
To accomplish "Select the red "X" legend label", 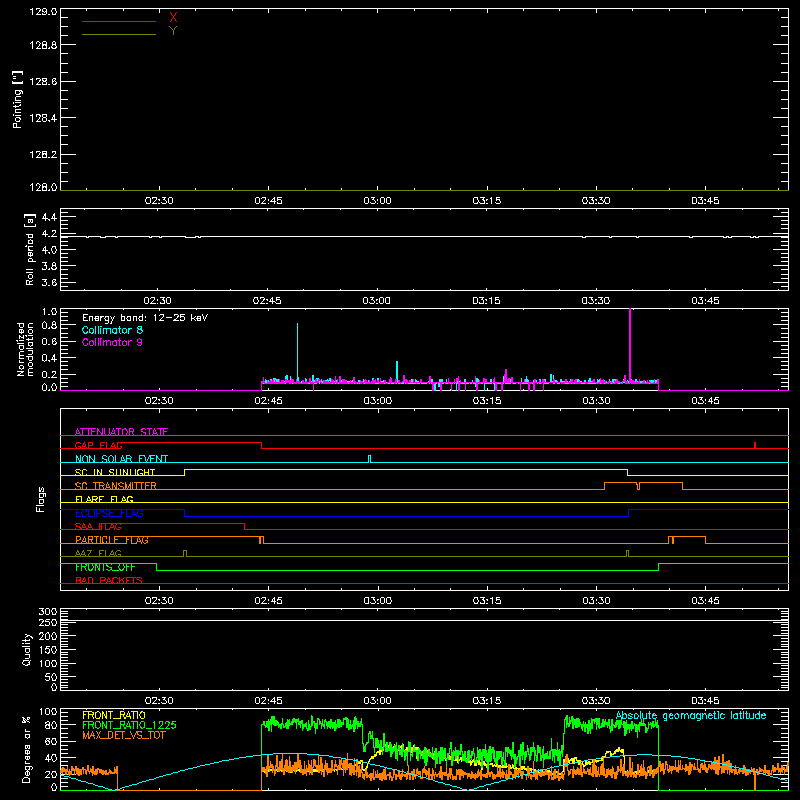I will point(173,18).
